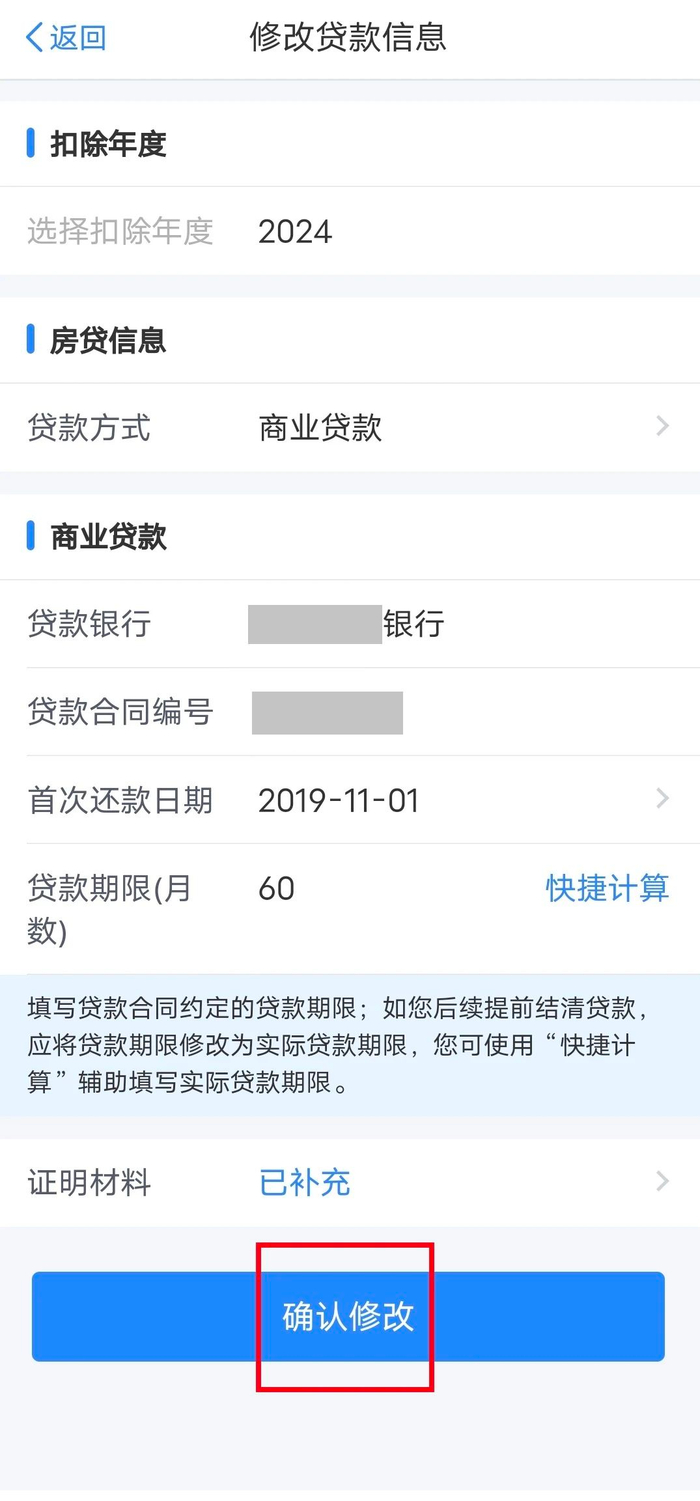Open the 已补充 proof materials link

pyautogui.click(x=304, y=1183)
